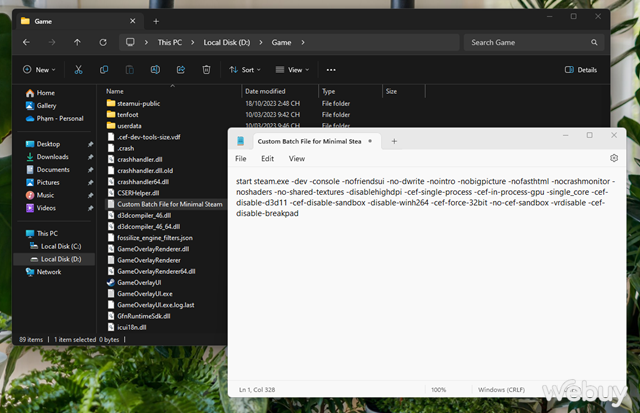The width and height of the screenshot is (640, 413).
Task: Click the Delete trash icon
Action: tap(207, 70)
